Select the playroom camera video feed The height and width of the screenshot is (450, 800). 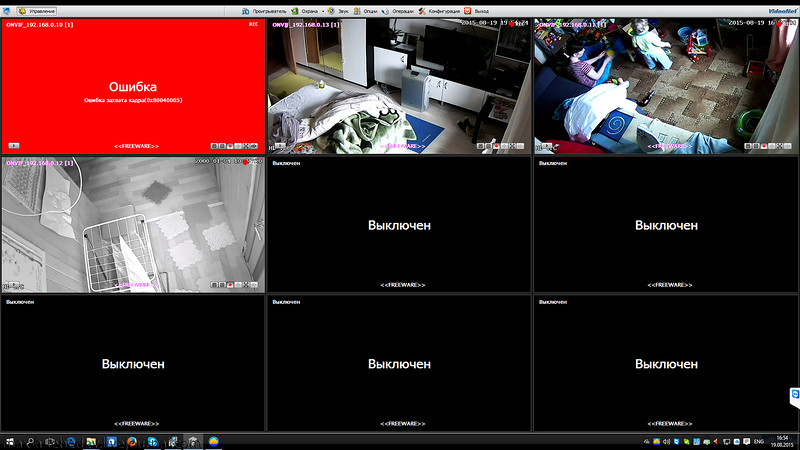(666, 86)
